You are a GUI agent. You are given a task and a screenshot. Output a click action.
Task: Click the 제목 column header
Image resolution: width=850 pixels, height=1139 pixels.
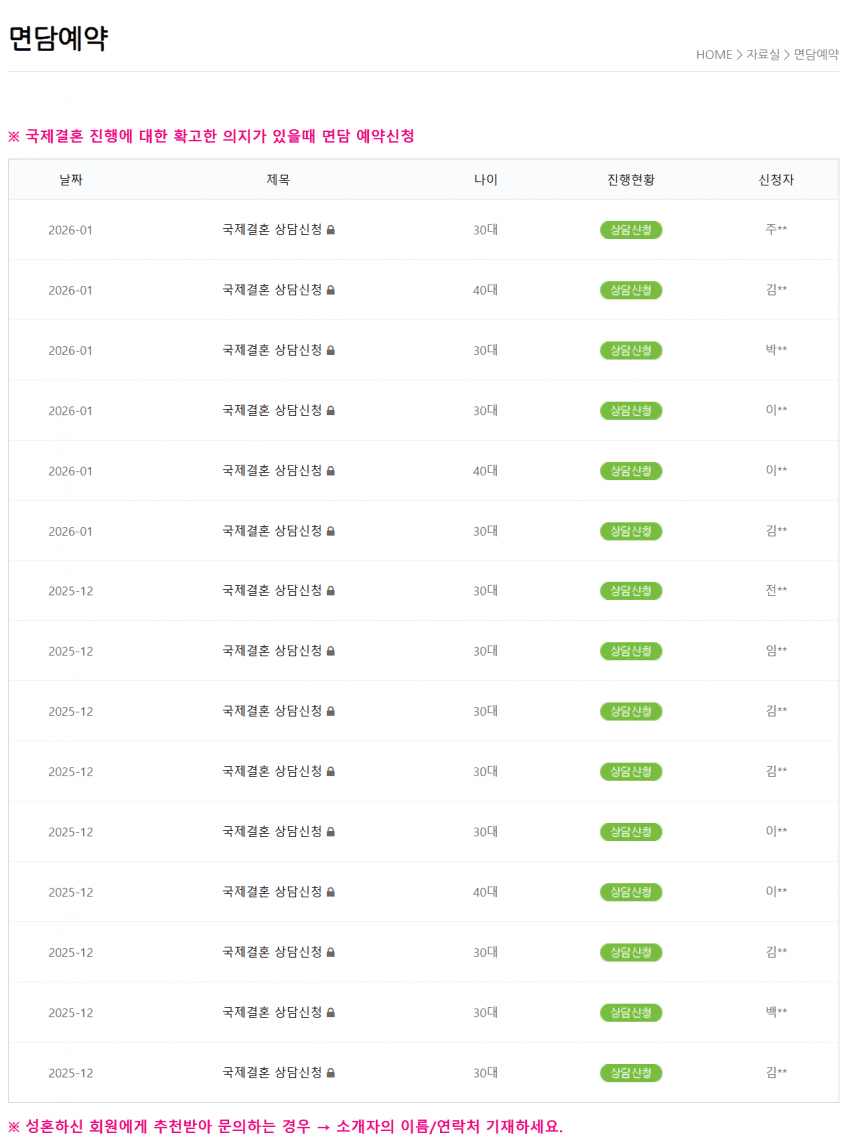(x=278, y=179)
